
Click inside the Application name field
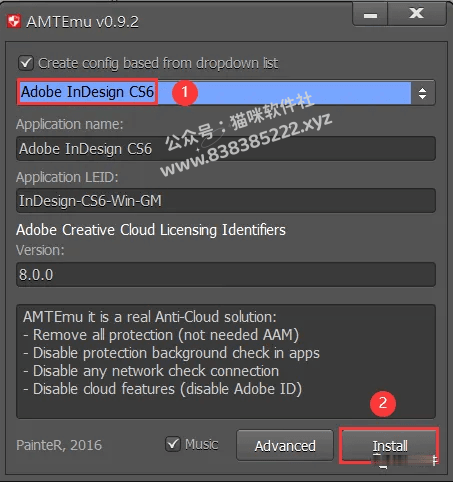pyautogui.click(x=226, y=149)
